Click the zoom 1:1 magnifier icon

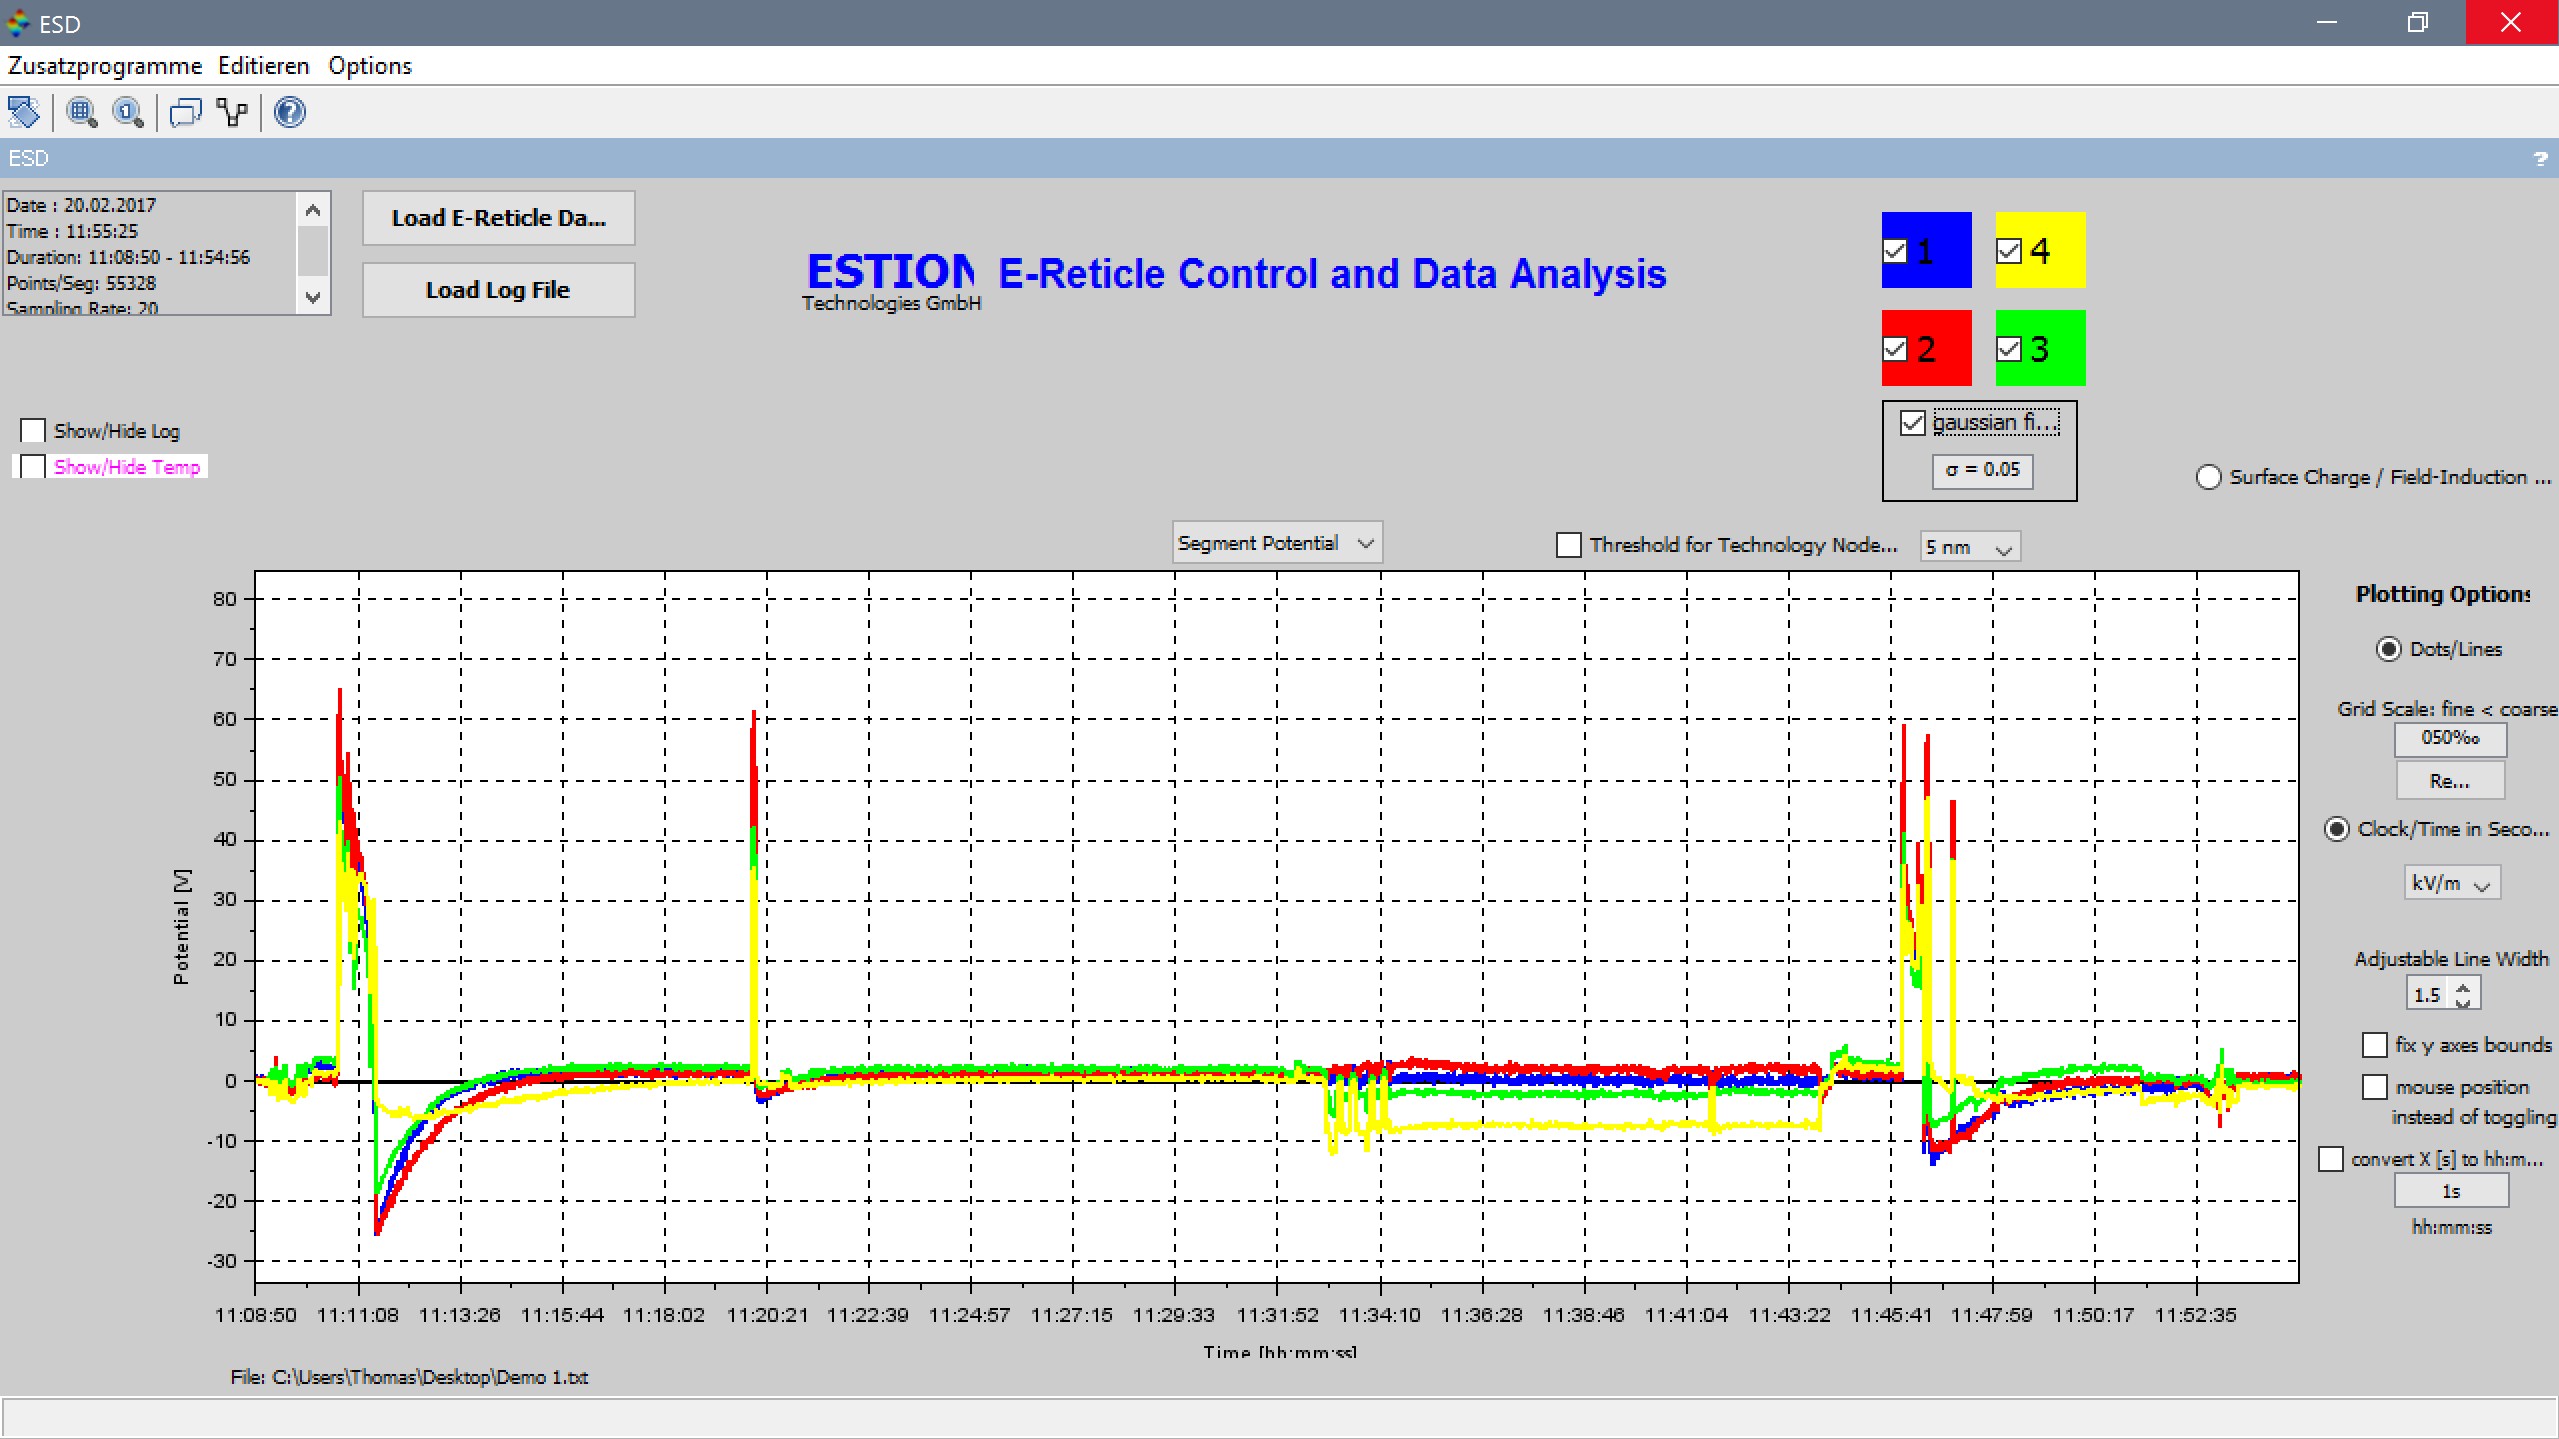(x=128, y=112)
